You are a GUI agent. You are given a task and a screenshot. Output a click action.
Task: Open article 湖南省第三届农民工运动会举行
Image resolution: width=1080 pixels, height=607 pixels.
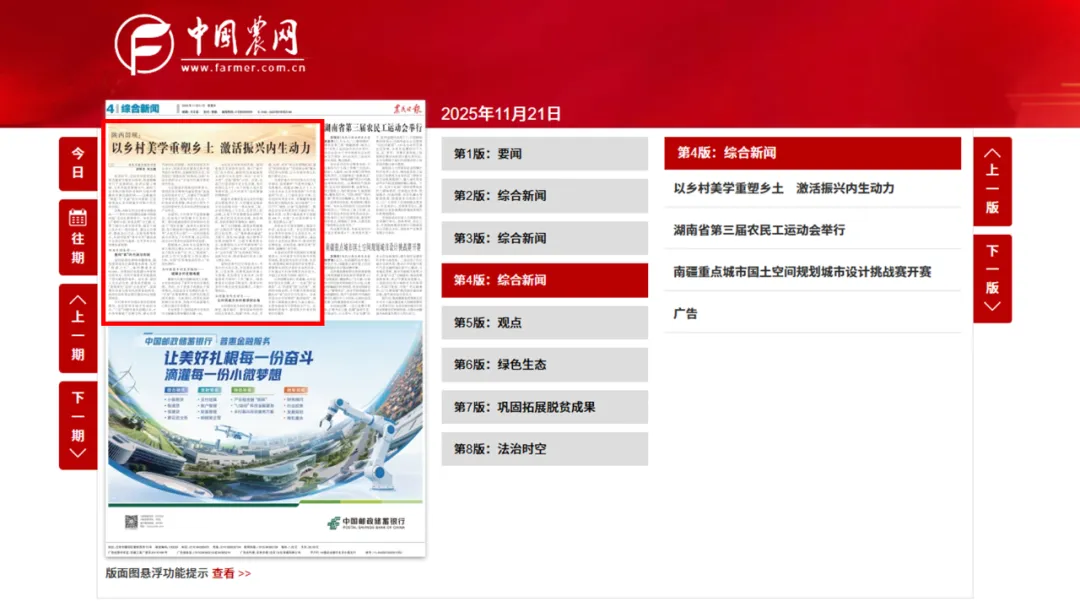759,230
